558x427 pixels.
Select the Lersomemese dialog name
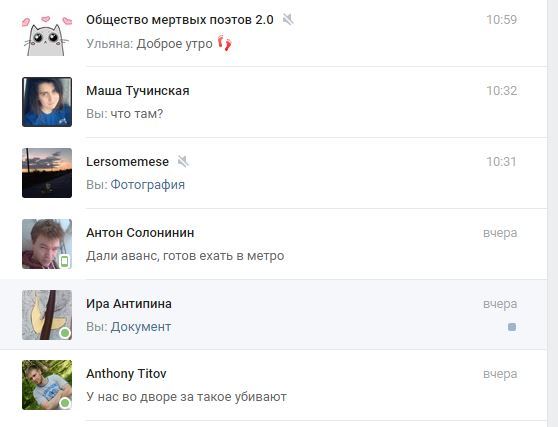pyautogui.click(x=127, y=162)
